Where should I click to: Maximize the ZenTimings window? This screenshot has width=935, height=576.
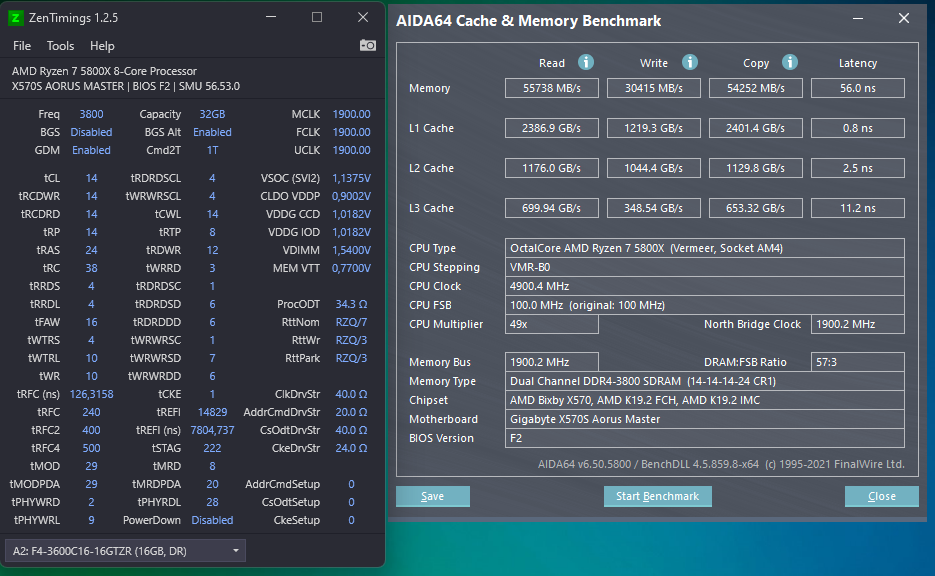[317, 17]
